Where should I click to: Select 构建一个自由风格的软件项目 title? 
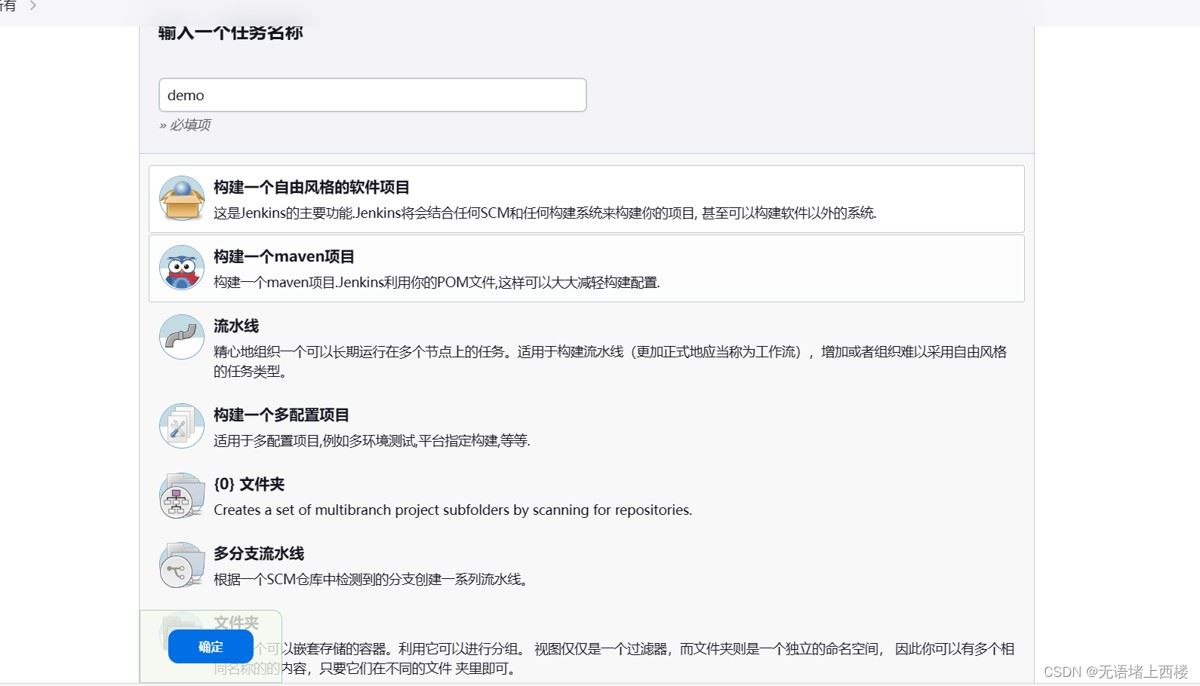(x=312, y=187)
